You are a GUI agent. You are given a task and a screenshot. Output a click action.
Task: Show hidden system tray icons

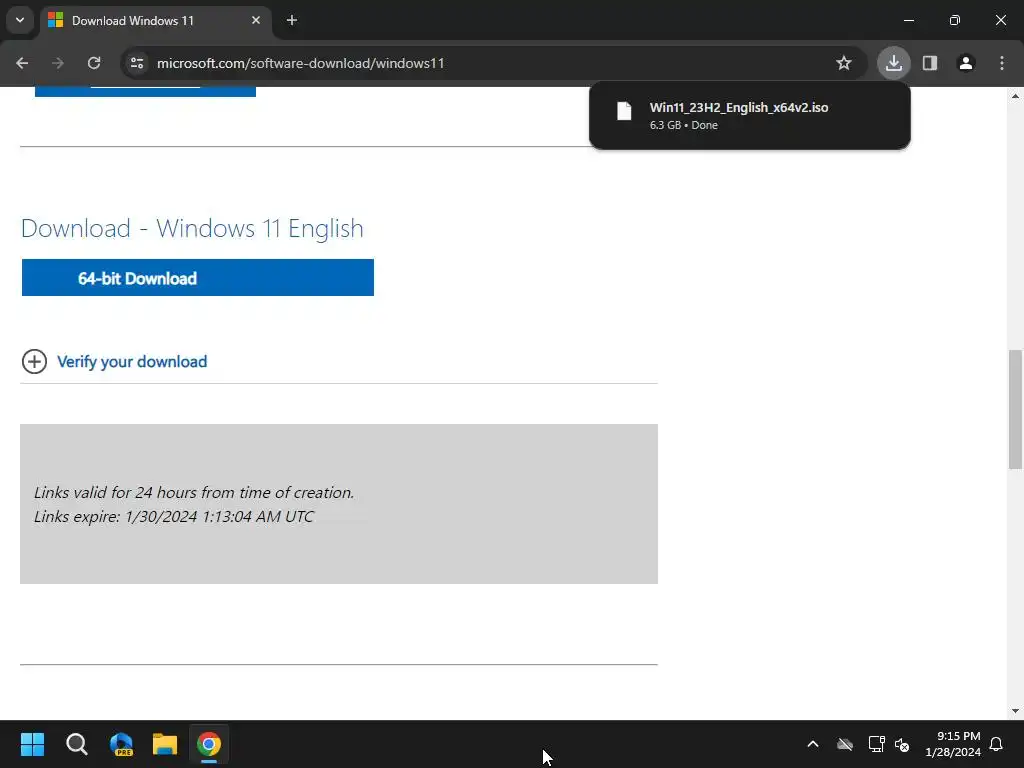[813, 744]
